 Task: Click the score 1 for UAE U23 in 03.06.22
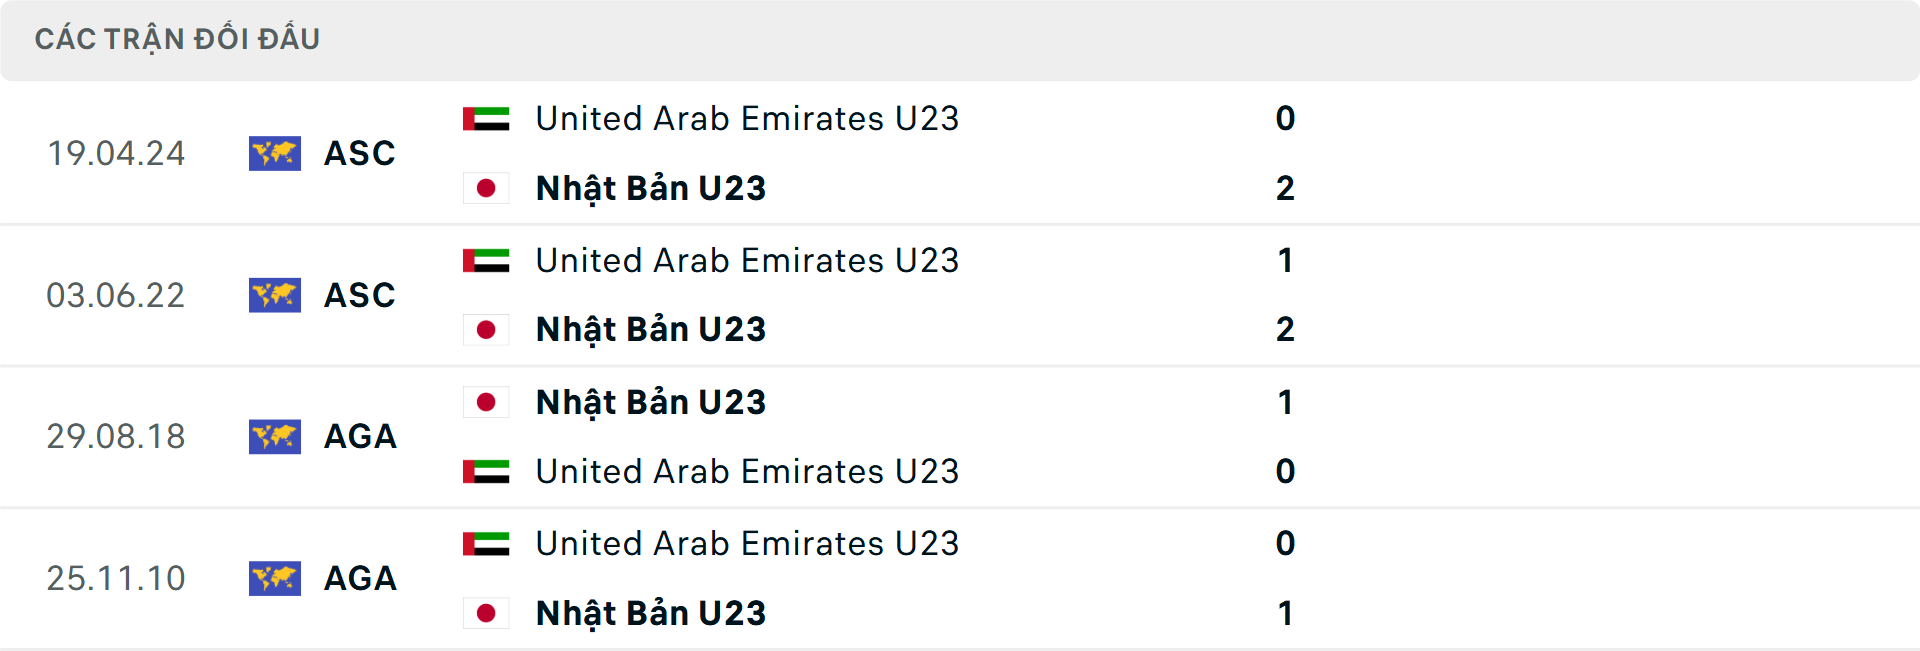tap(1286, 259)
